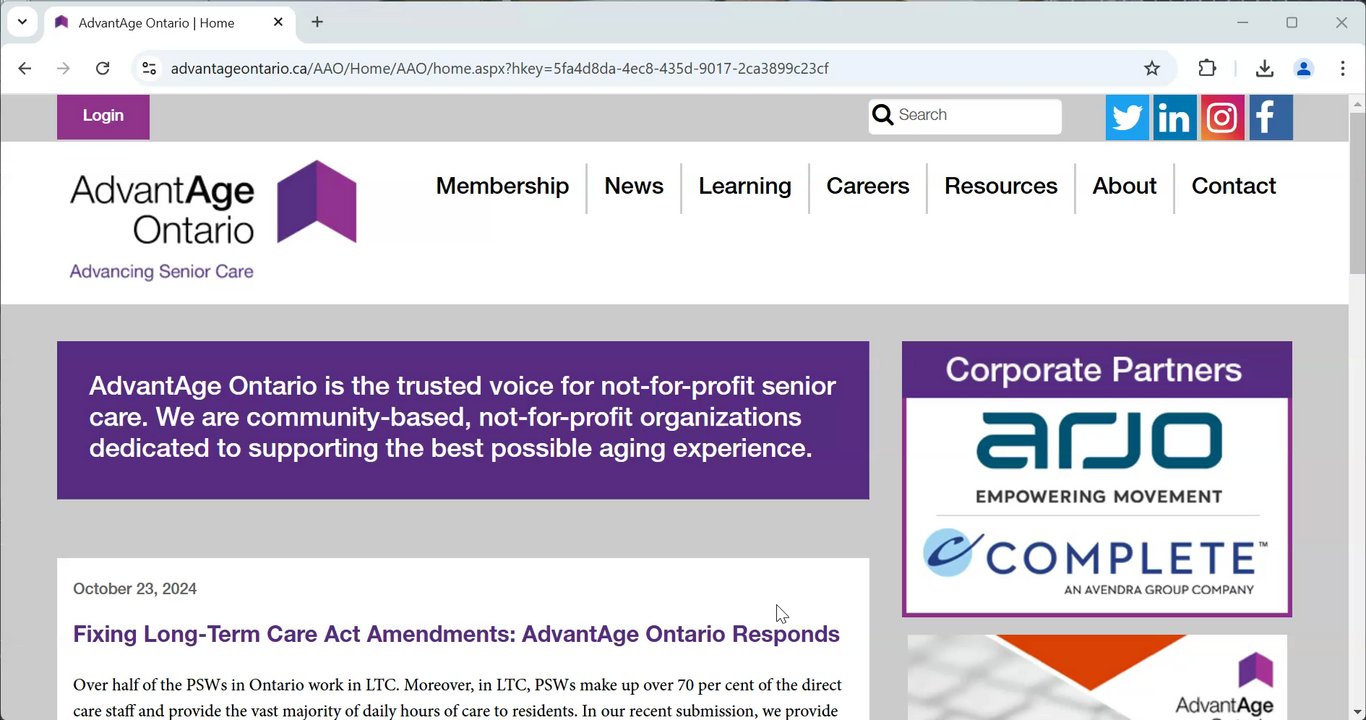This screenshot has height=720, width=1366.
Task: Reload the current page
Action: click(102, 68)
